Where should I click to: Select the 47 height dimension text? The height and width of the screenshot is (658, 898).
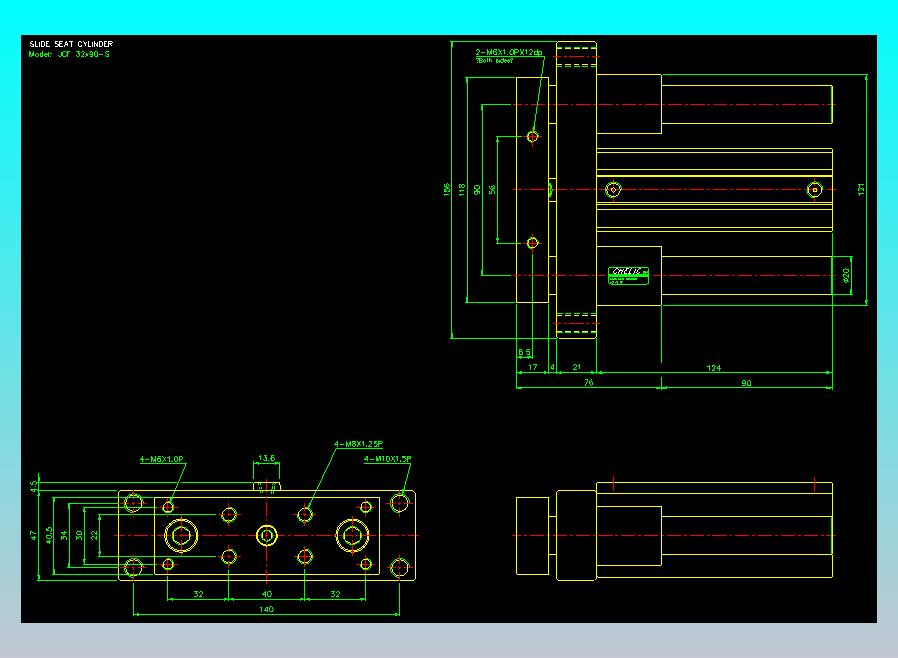[x=33, y=535]
